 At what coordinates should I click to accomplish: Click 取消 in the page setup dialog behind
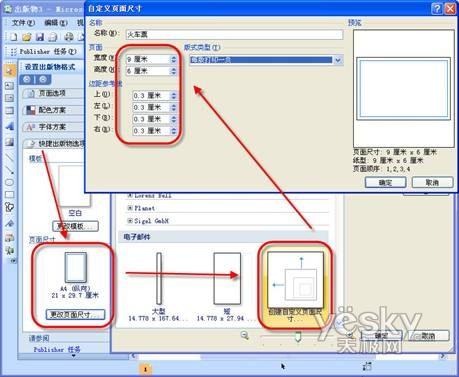[x=429, y=336]
